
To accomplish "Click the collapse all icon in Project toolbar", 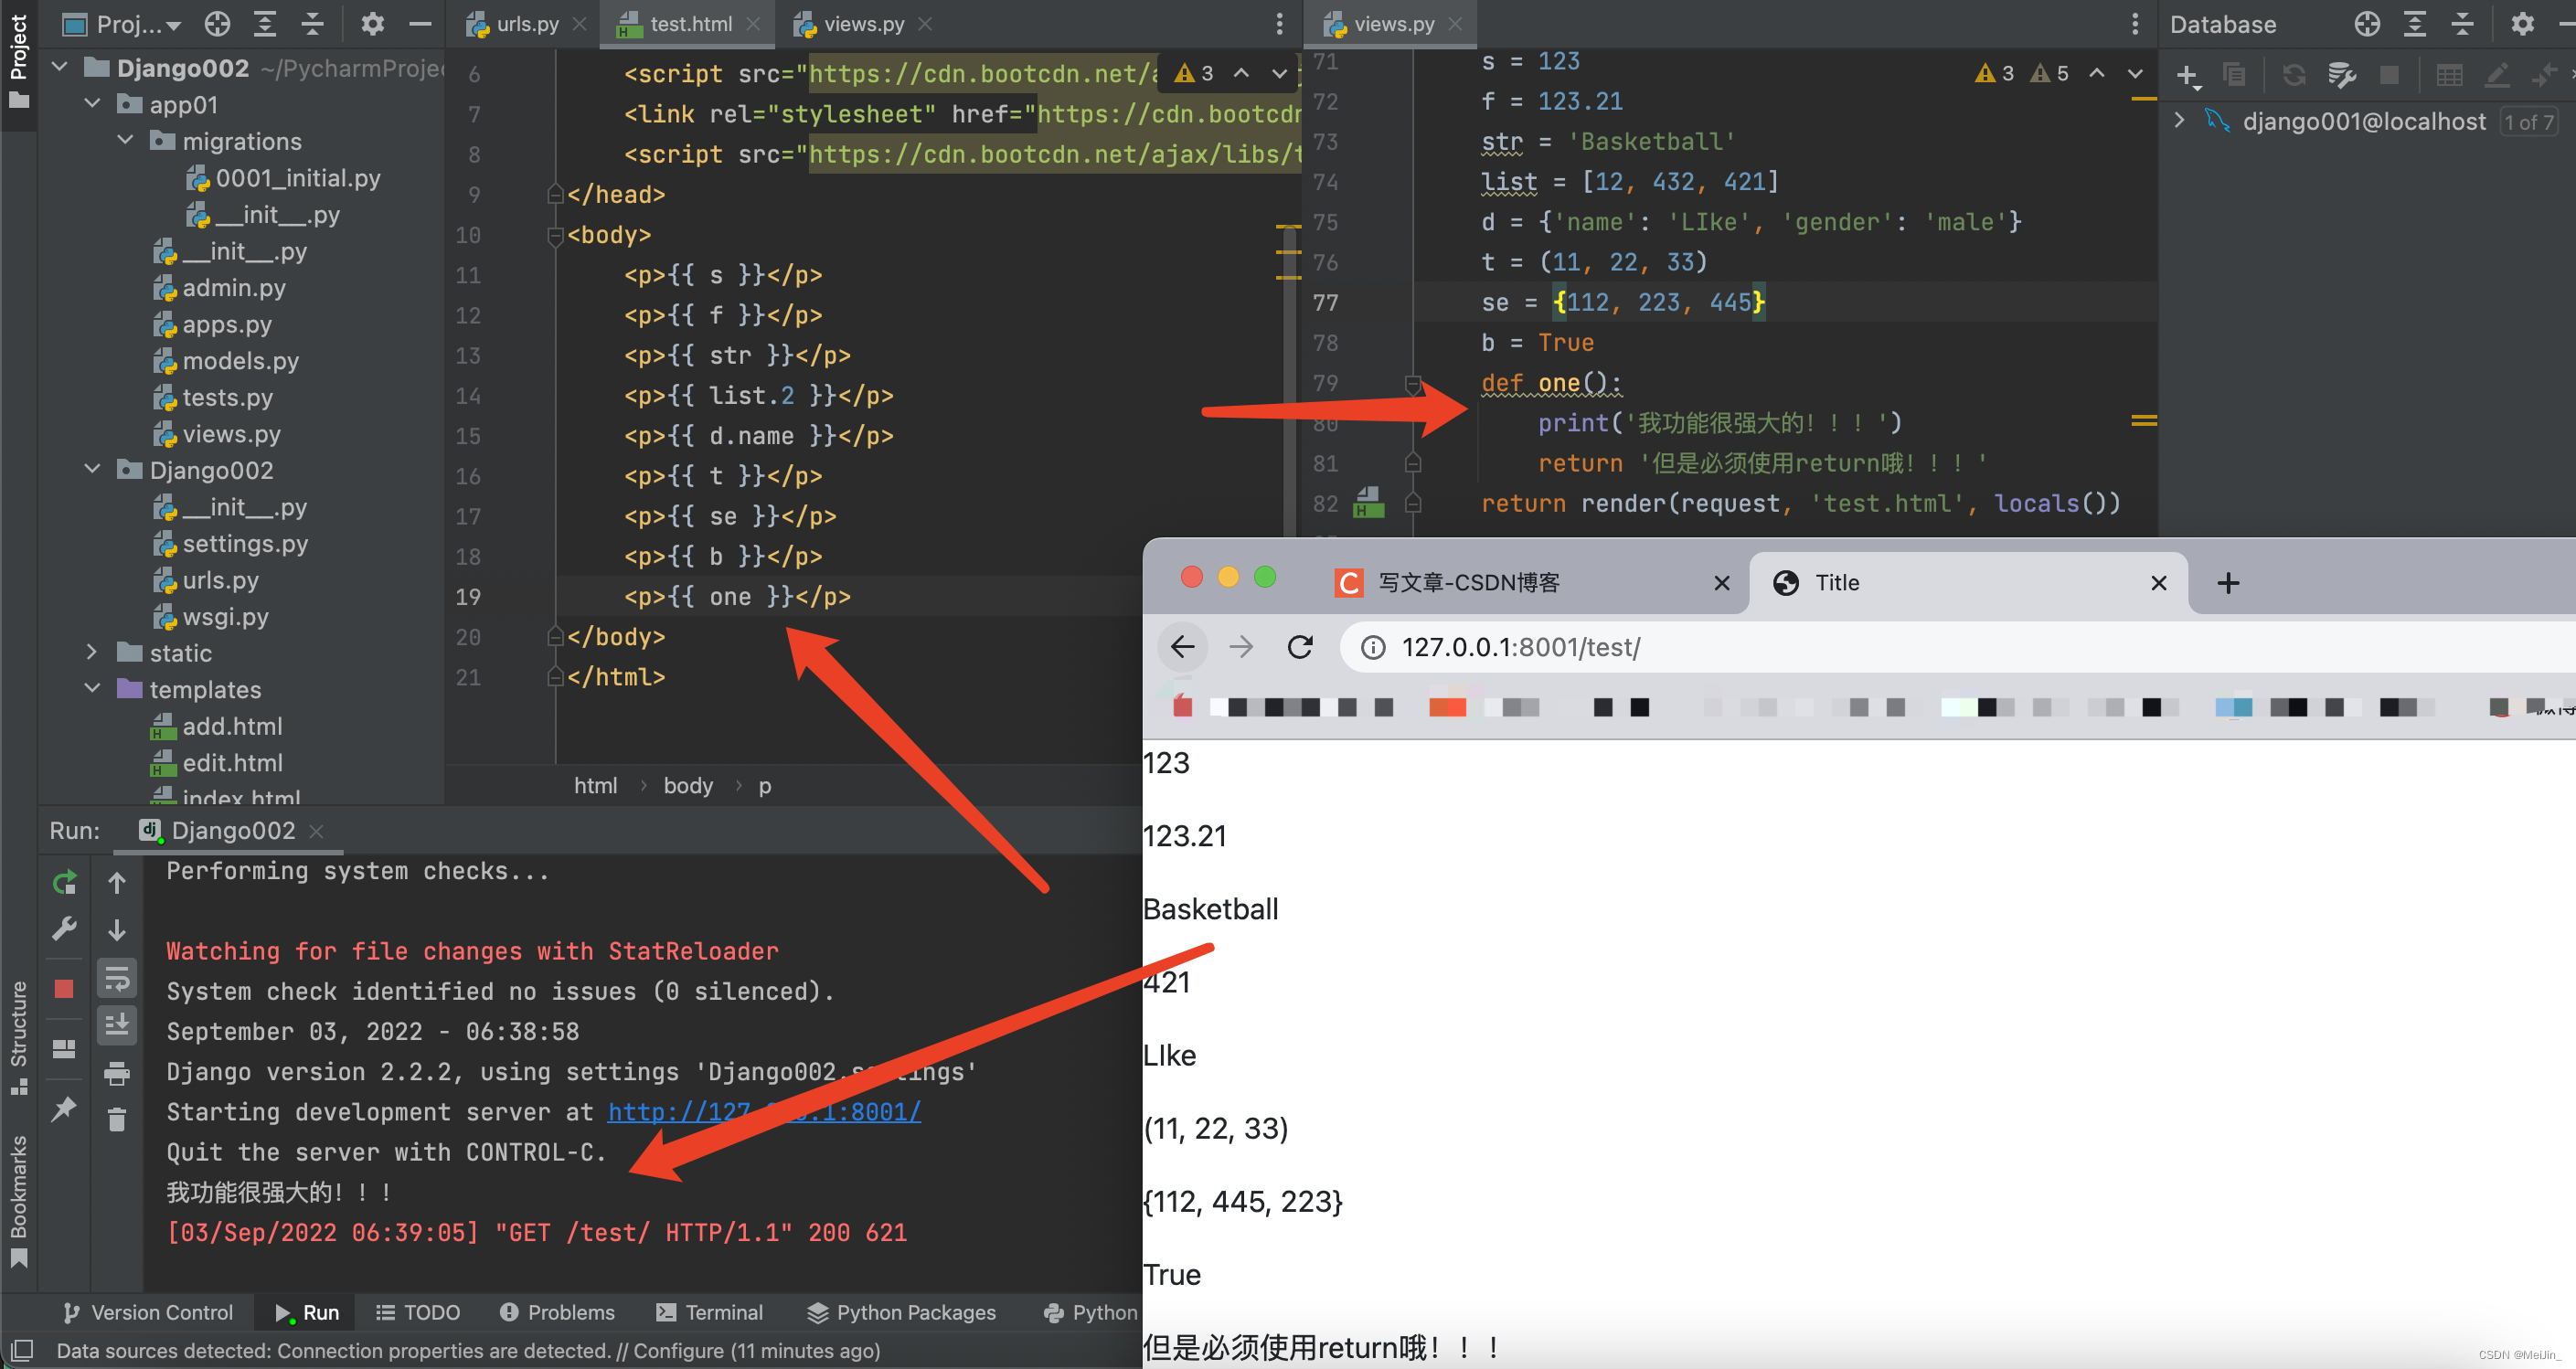I will coord(312,24).
